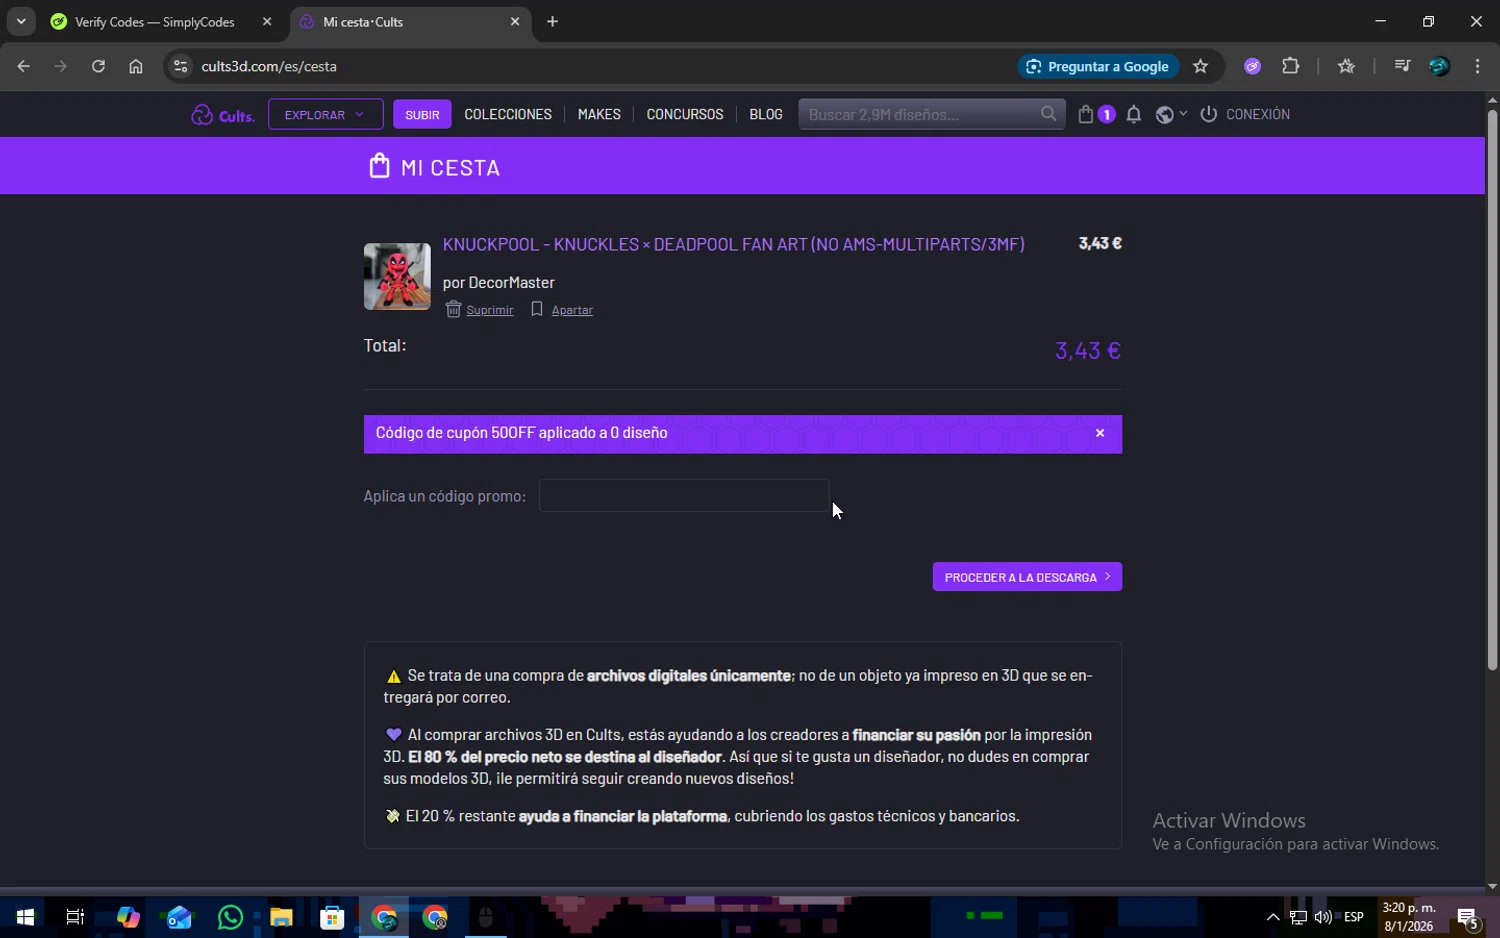Go to the browser home page
1500x938 pixels.
[x=136, y=66]
